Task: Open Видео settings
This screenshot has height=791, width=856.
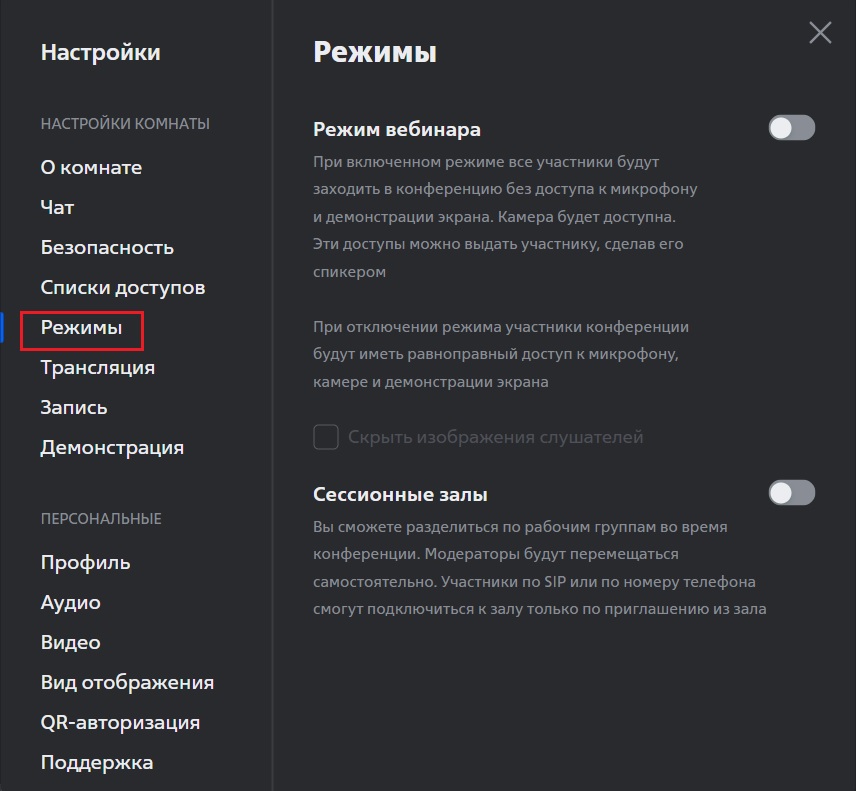Action: click(x=70, y=643)
